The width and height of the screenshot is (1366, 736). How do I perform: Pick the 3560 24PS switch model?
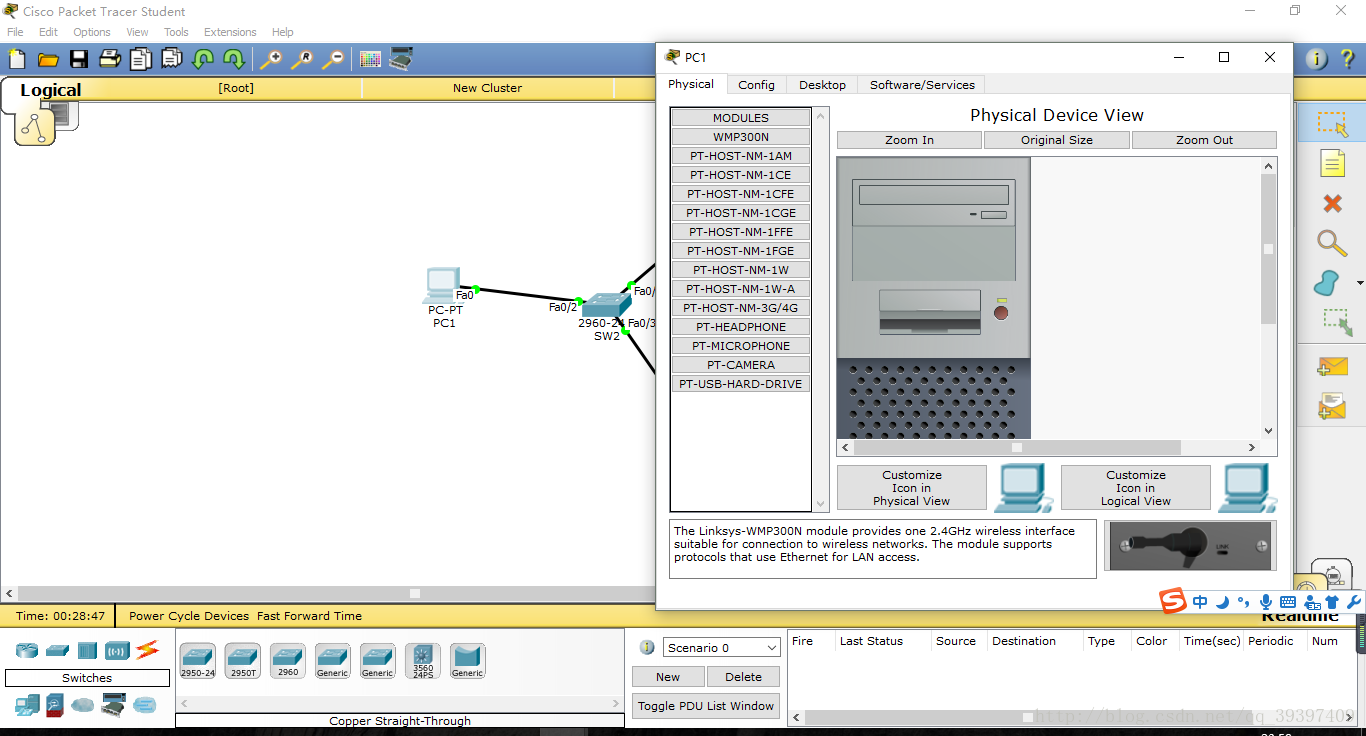(x=423, y=661)
